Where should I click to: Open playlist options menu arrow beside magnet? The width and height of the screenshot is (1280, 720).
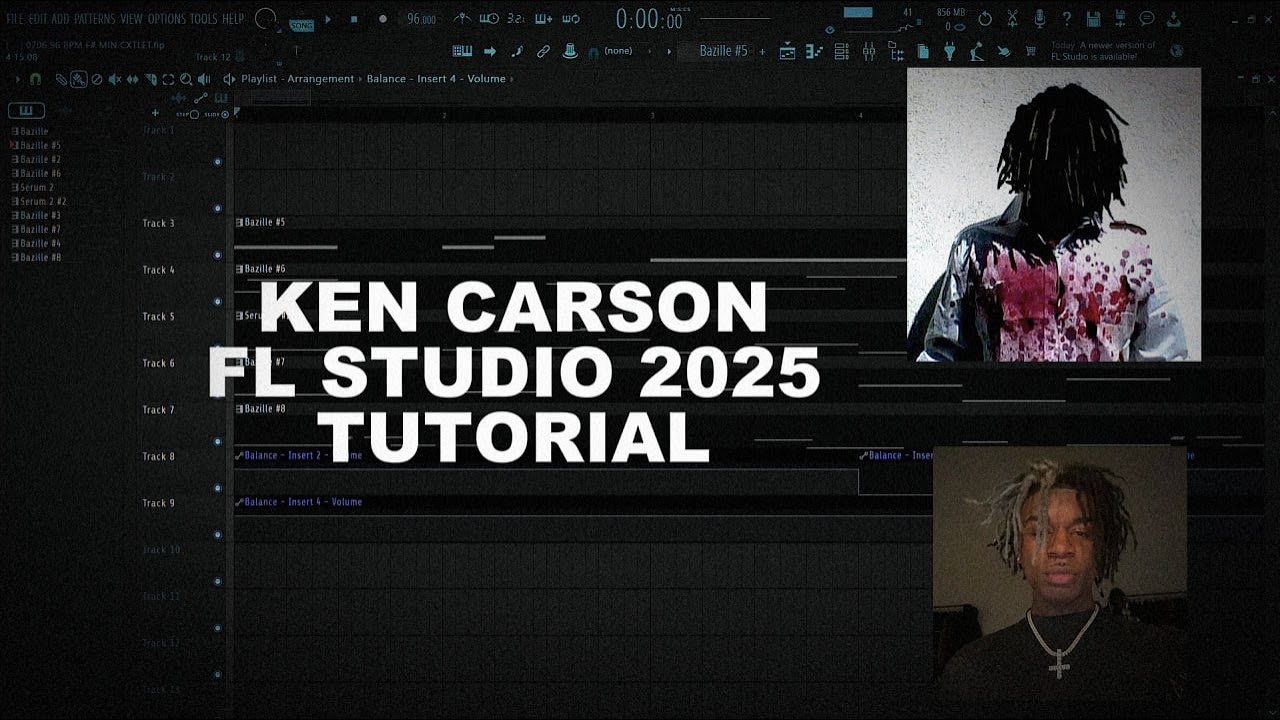[18, 79]
